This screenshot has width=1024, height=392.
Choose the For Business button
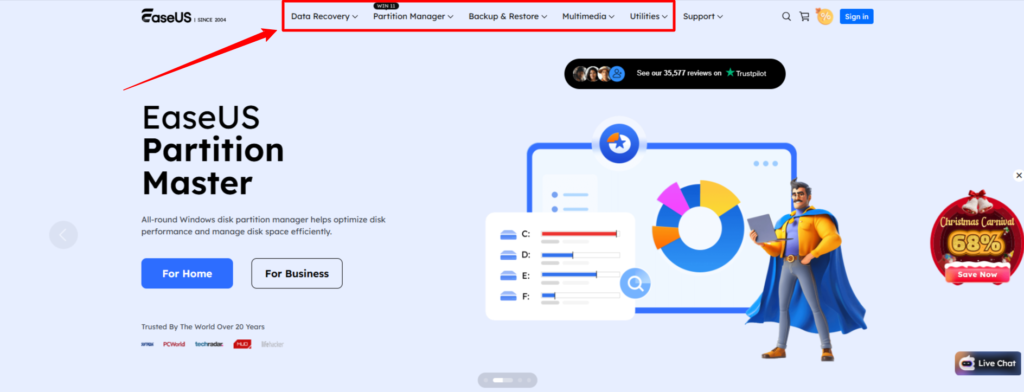pos(296,274)
